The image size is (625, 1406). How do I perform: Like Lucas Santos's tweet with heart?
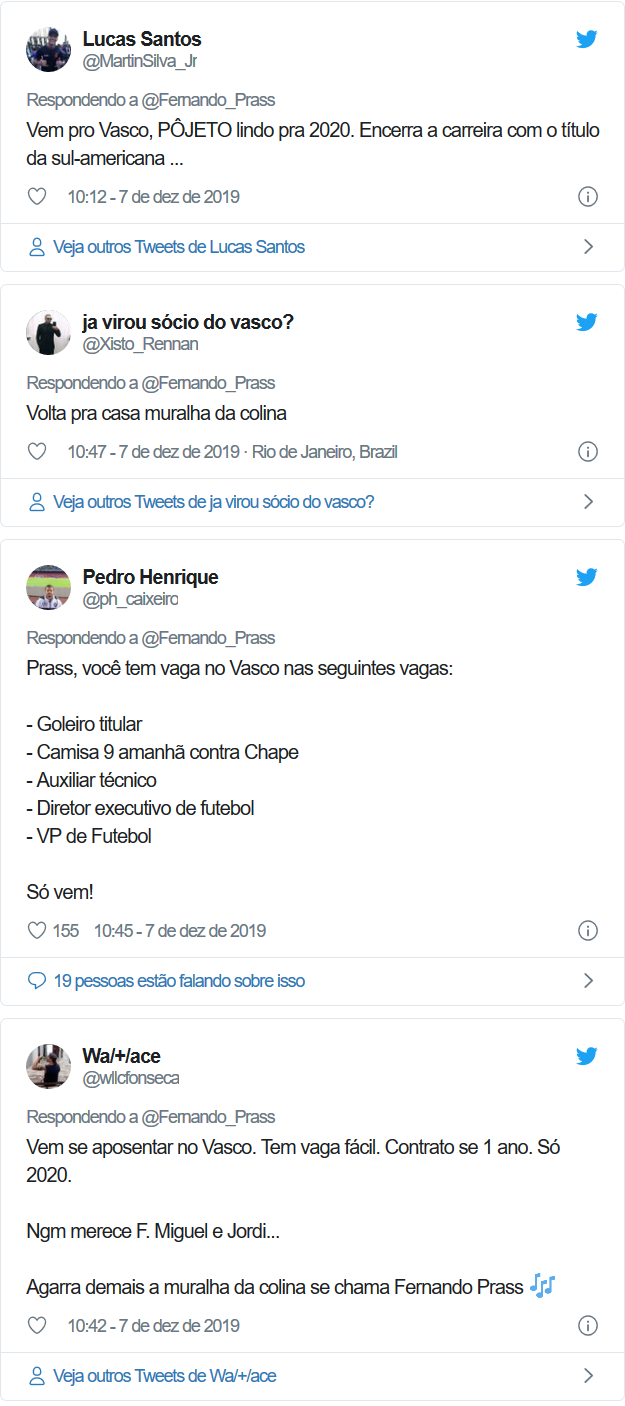37,197
